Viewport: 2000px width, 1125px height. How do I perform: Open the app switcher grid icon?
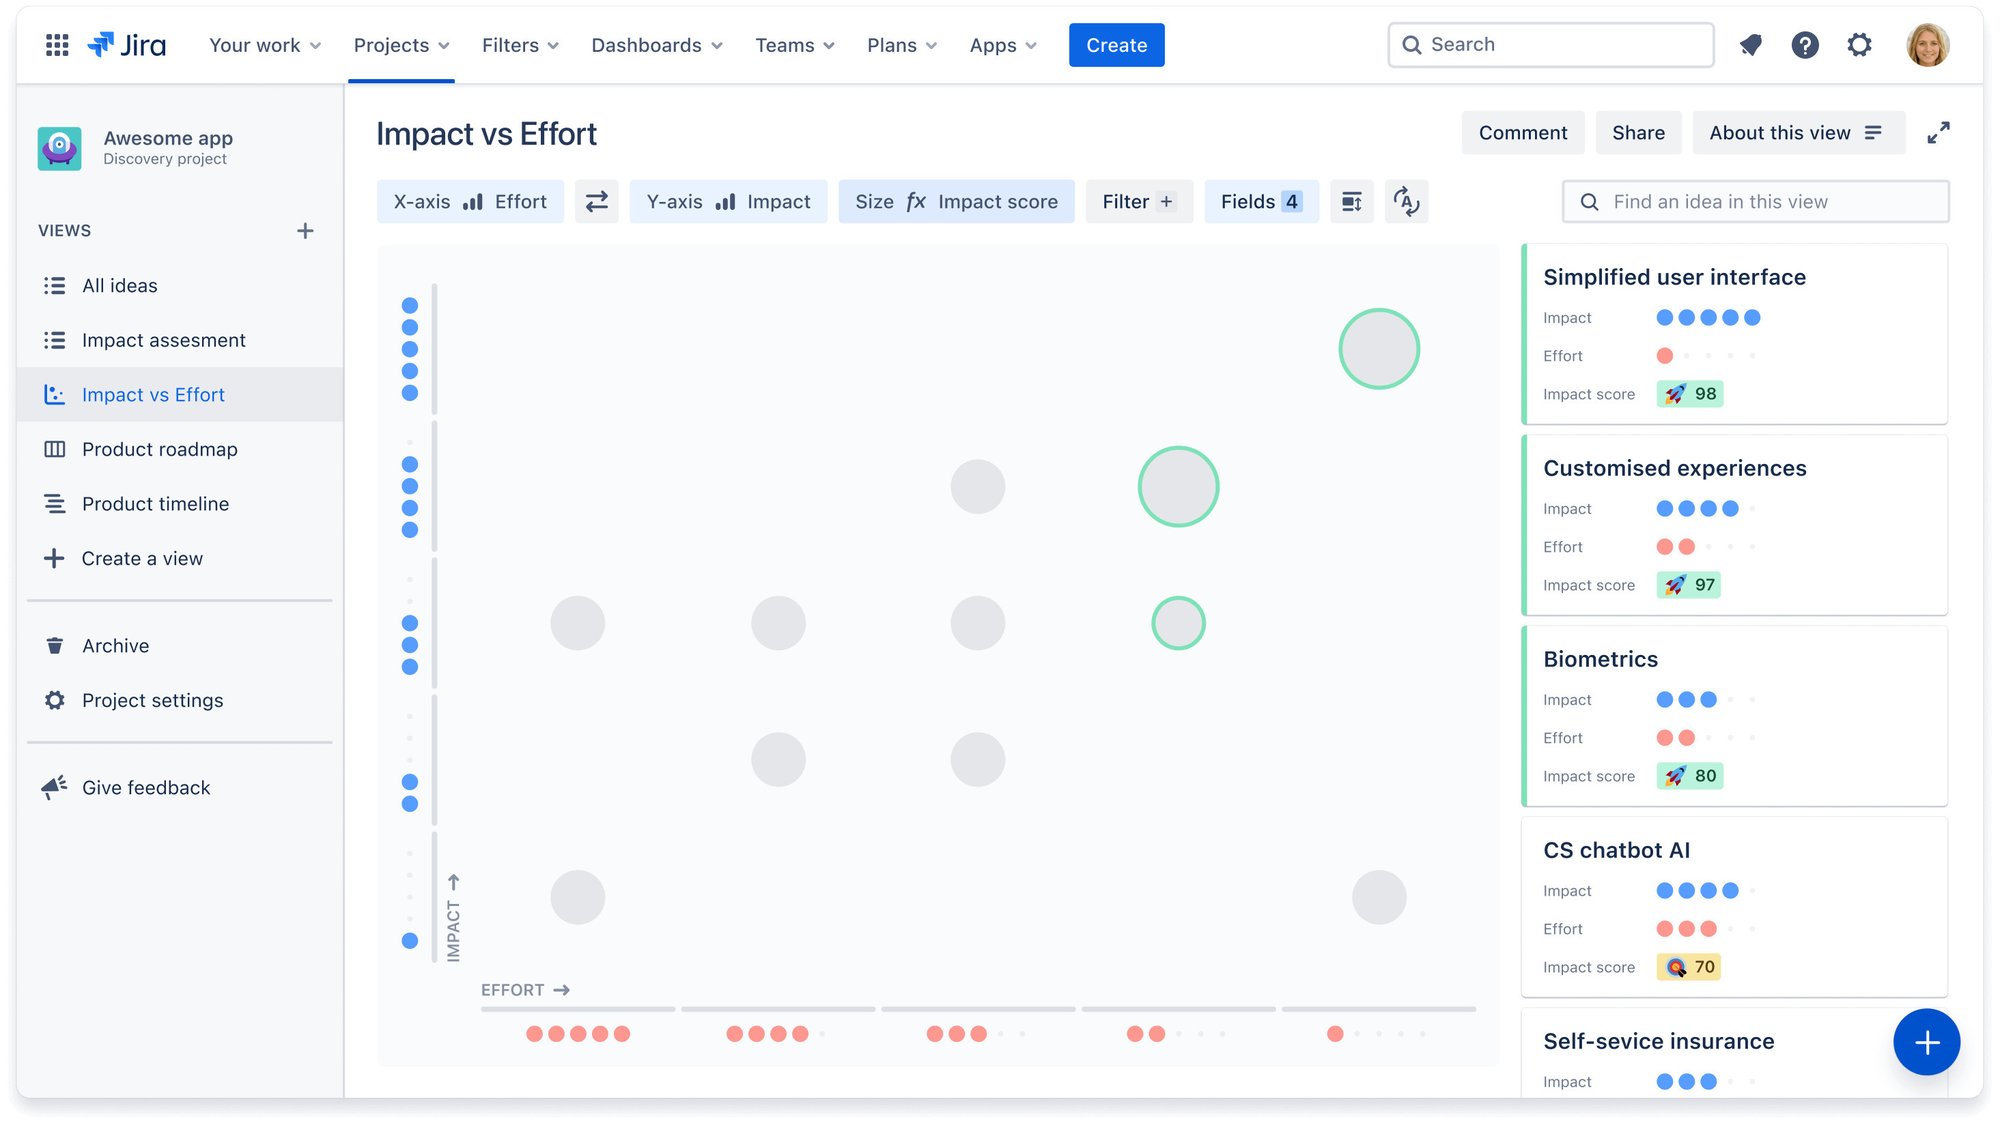click(x=57, y=45)
